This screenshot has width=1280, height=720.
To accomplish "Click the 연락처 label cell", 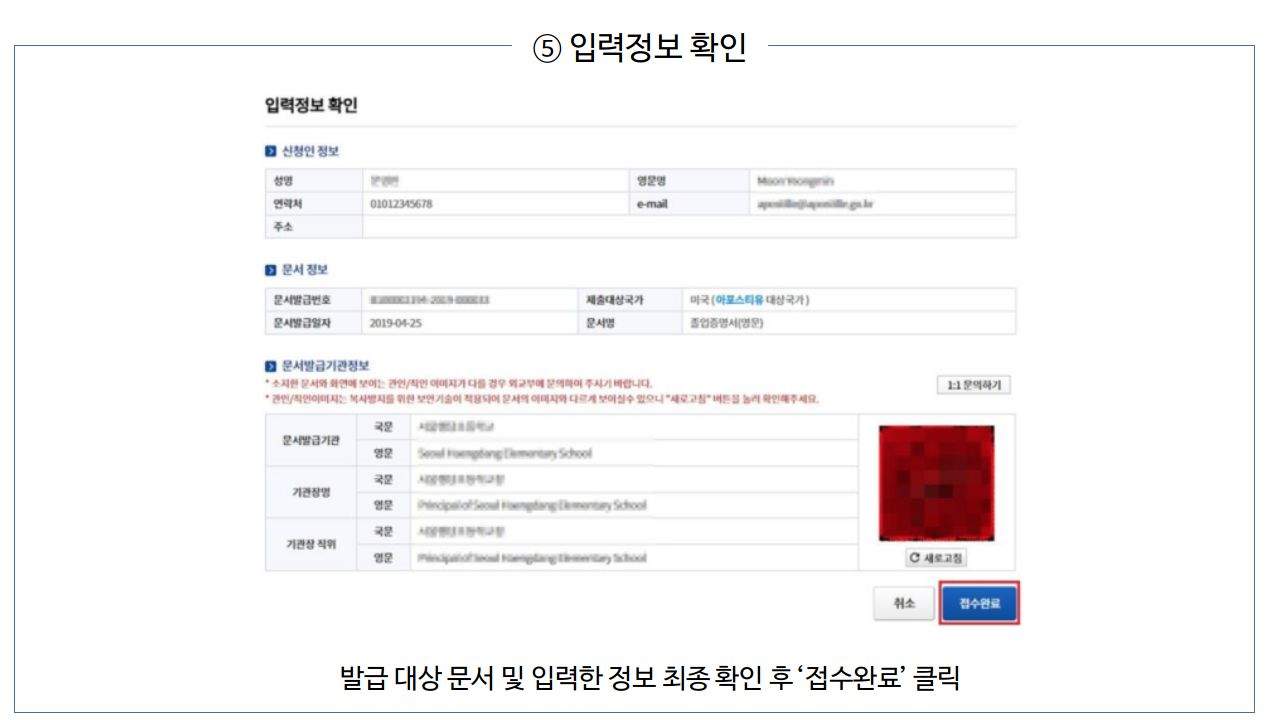I will click(x=314, y=204).
